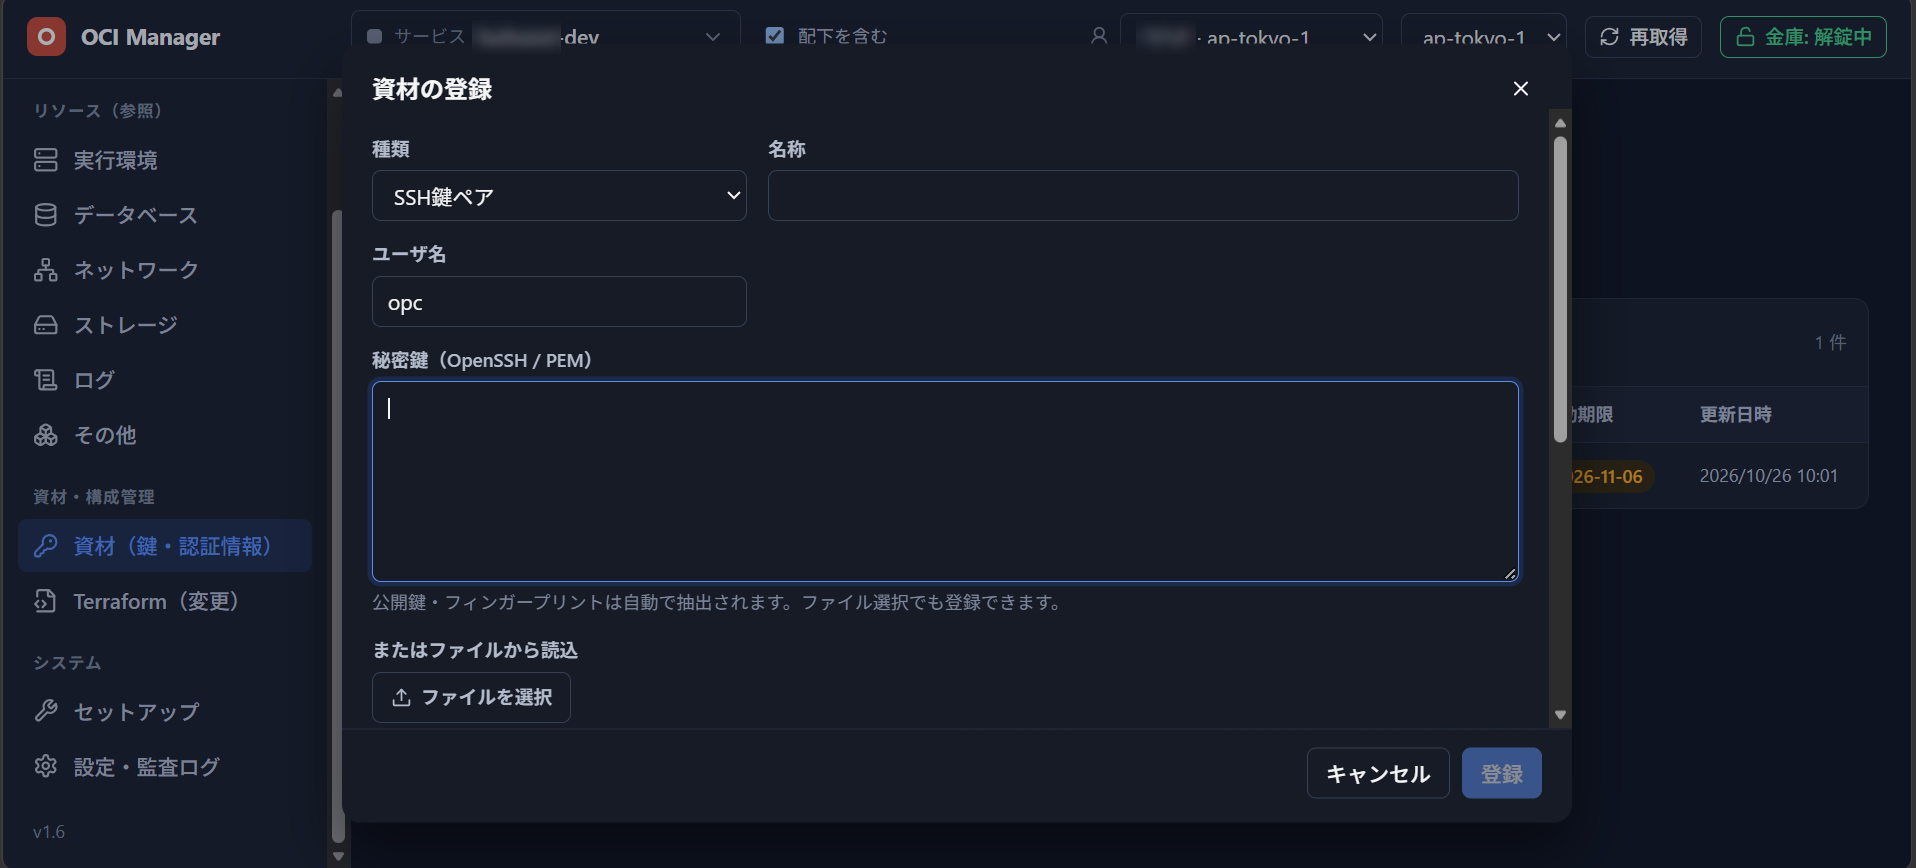The width and height of the screenshot is (1916, 868).
Task: Expand the サービス dropdown in header
Action: tap(545, 36)
